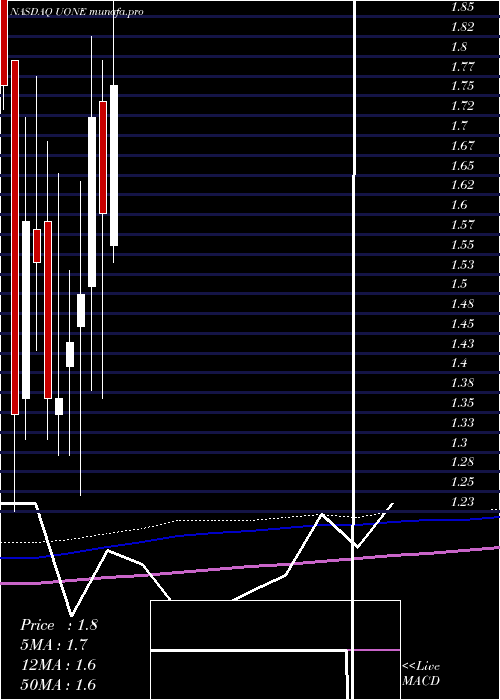Click the 1.5 price axis label

[459, 284]
